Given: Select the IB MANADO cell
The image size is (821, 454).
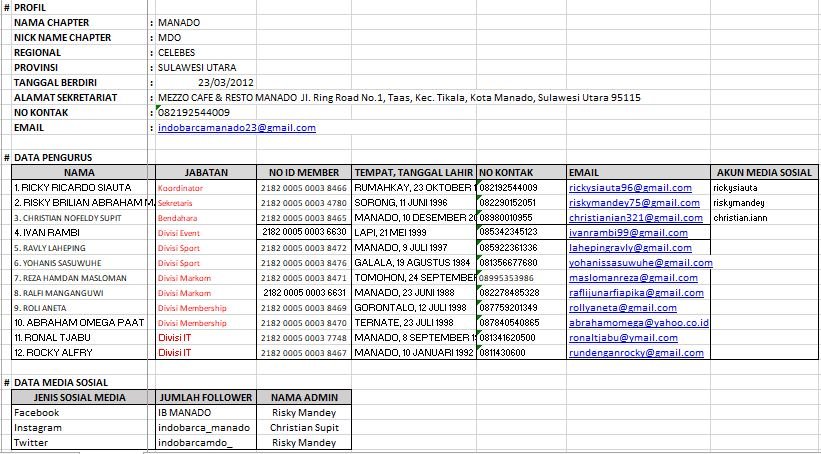Looking at the screenshot, I should click(206, 413).
